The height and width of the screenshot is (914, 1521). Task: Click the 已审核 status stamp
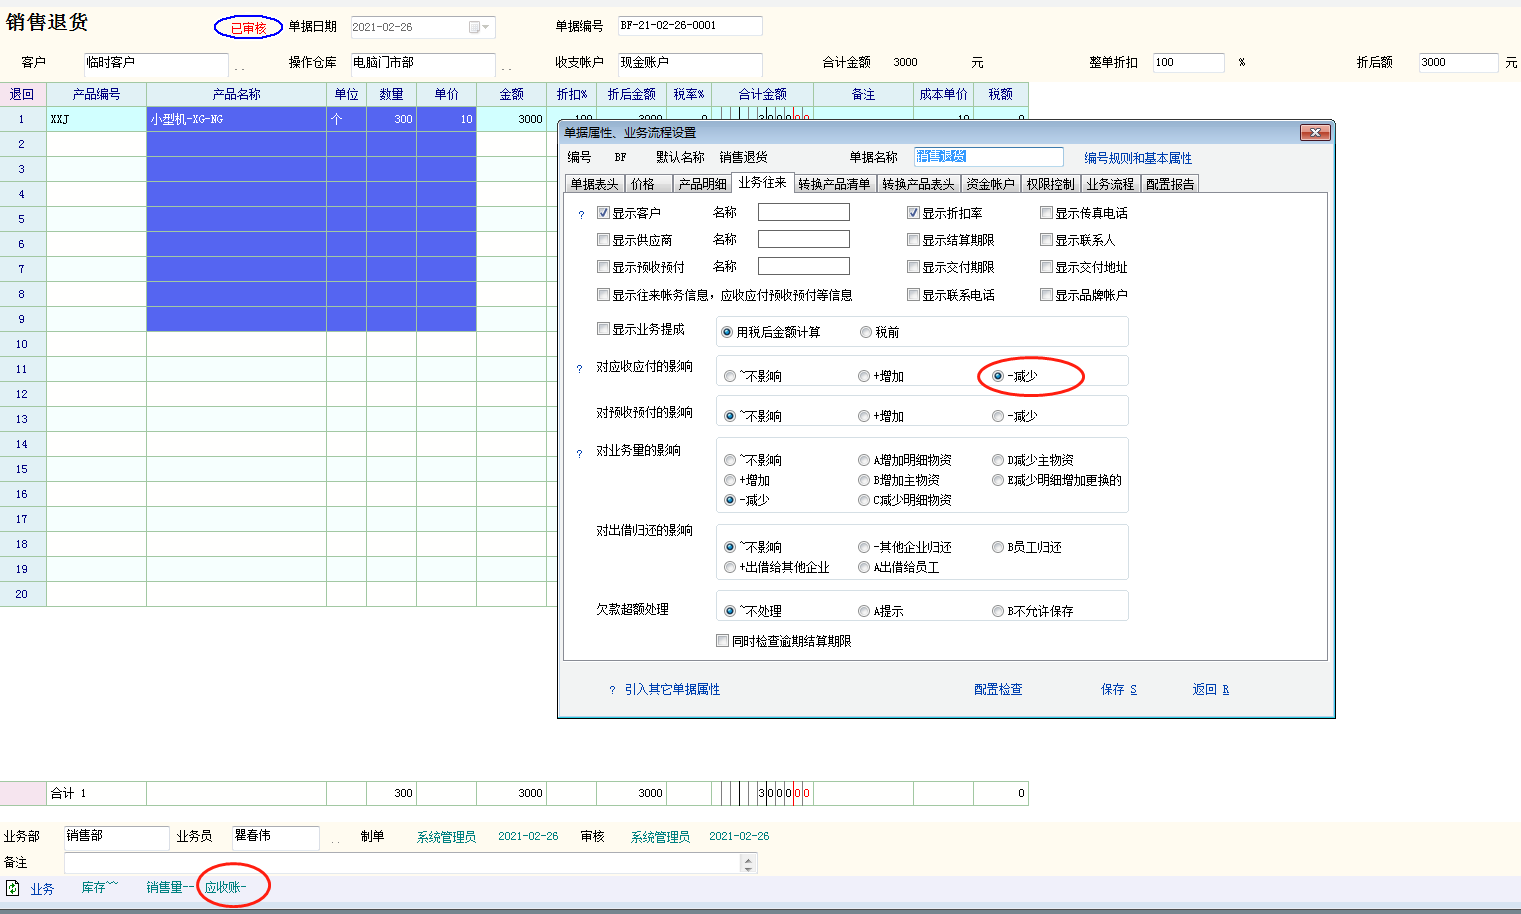(248, 28)
